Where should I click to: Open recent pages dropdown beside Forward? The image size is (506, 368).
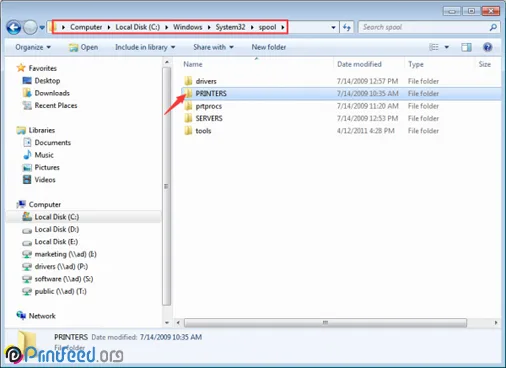(42, 28)
